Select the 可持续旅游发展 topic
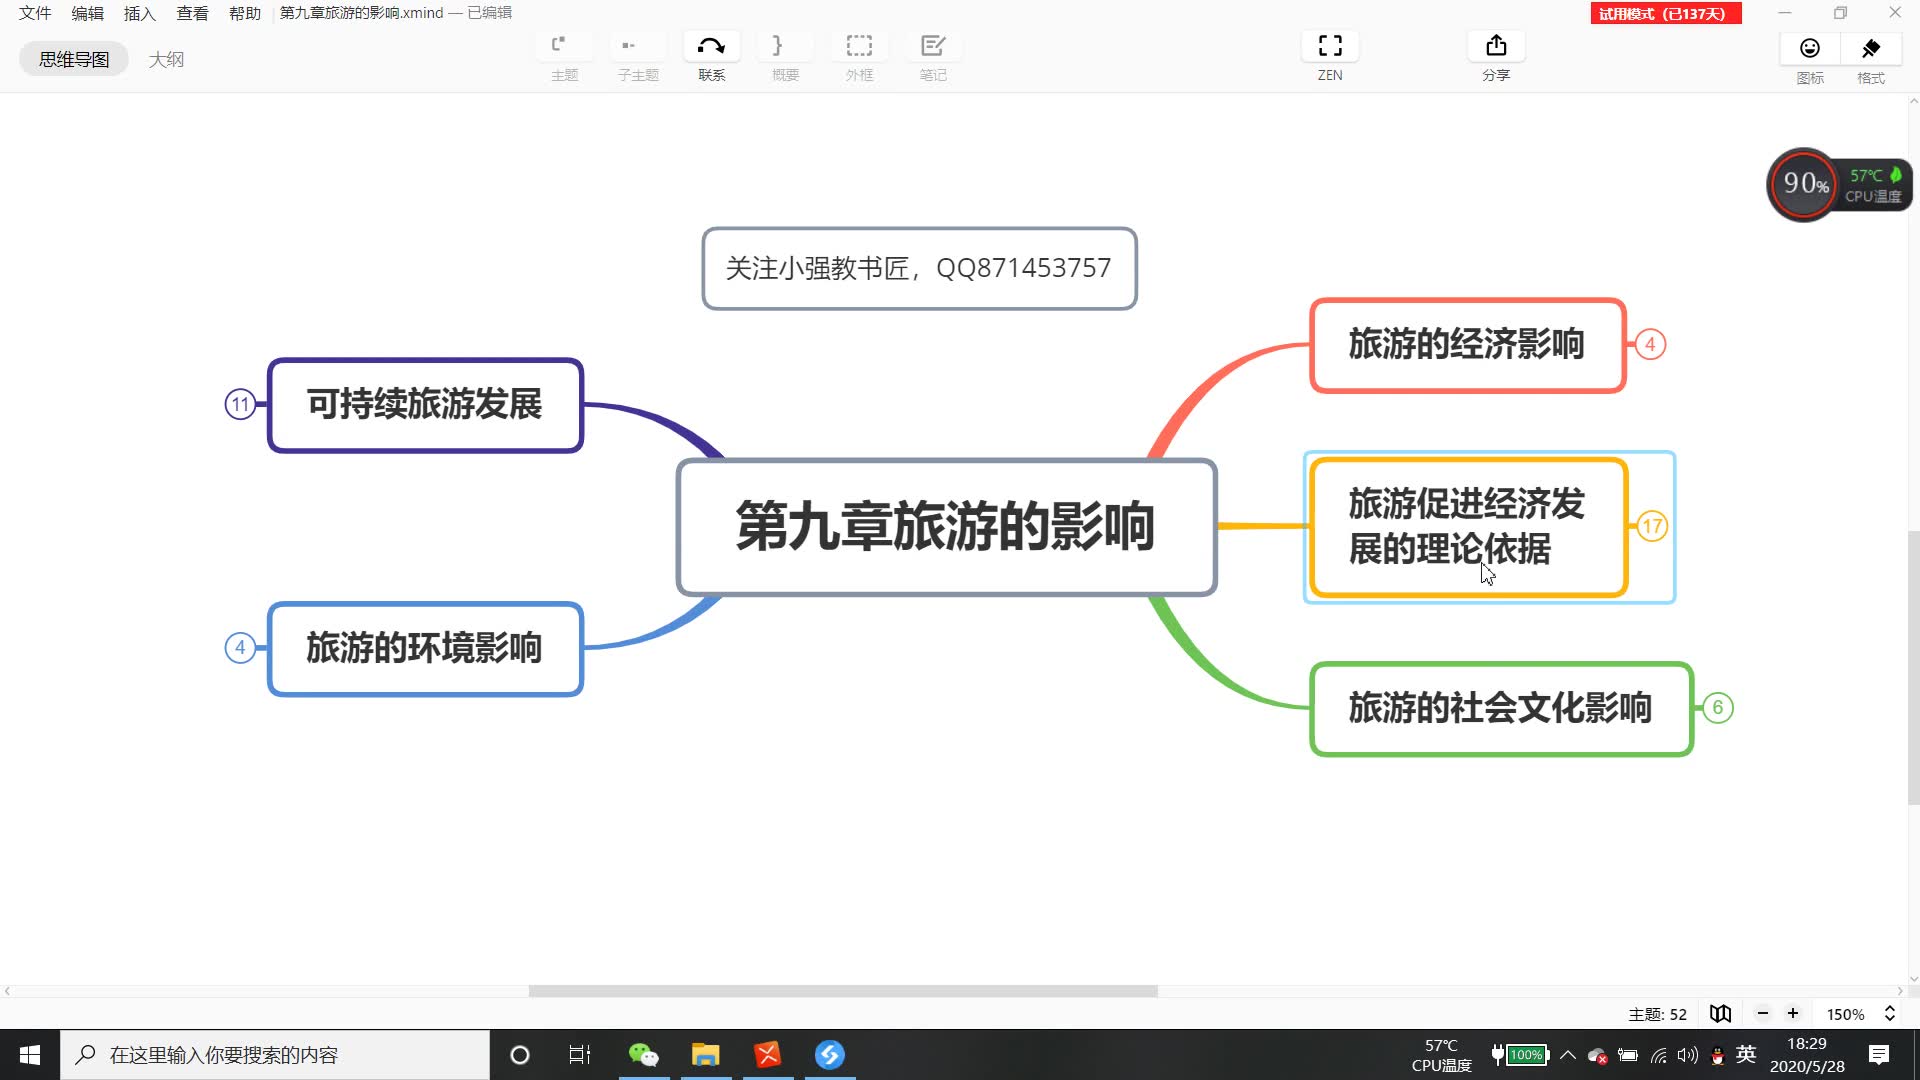Screen dimensions: 1920x1080 click(x=425, y=405)
